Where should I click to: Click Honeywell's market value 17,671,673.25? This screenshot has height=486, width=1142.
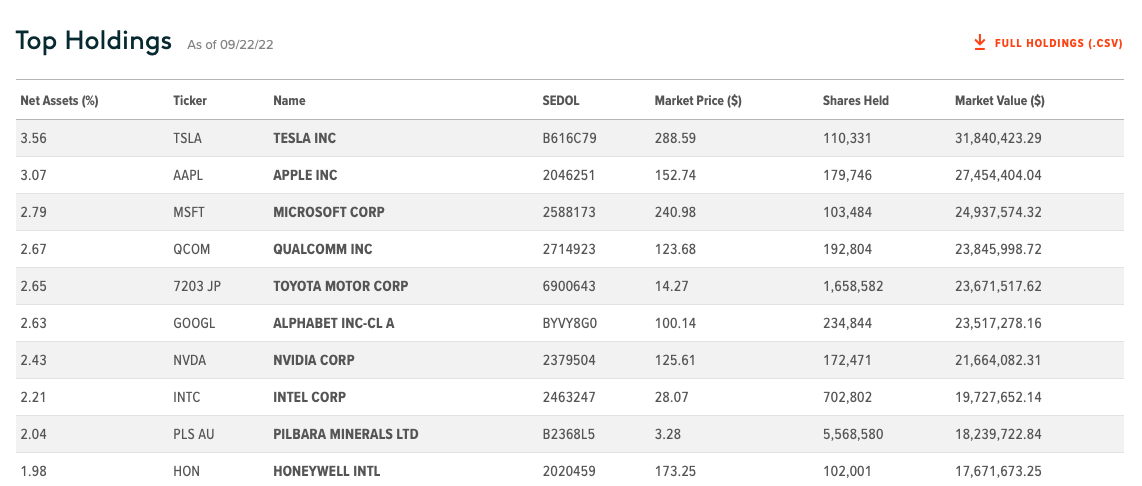998,471
